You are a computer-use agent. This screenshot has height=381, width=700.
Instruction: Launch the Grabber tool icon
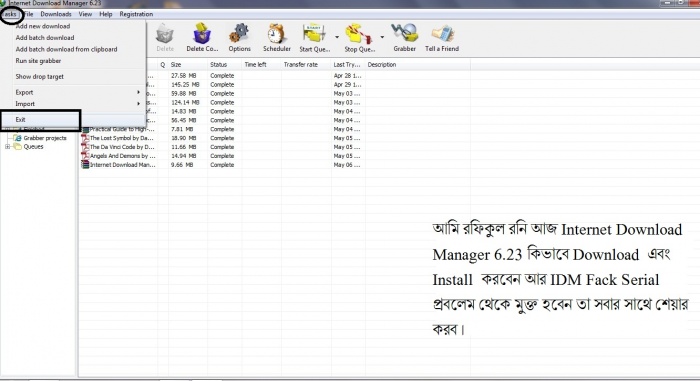404,34
